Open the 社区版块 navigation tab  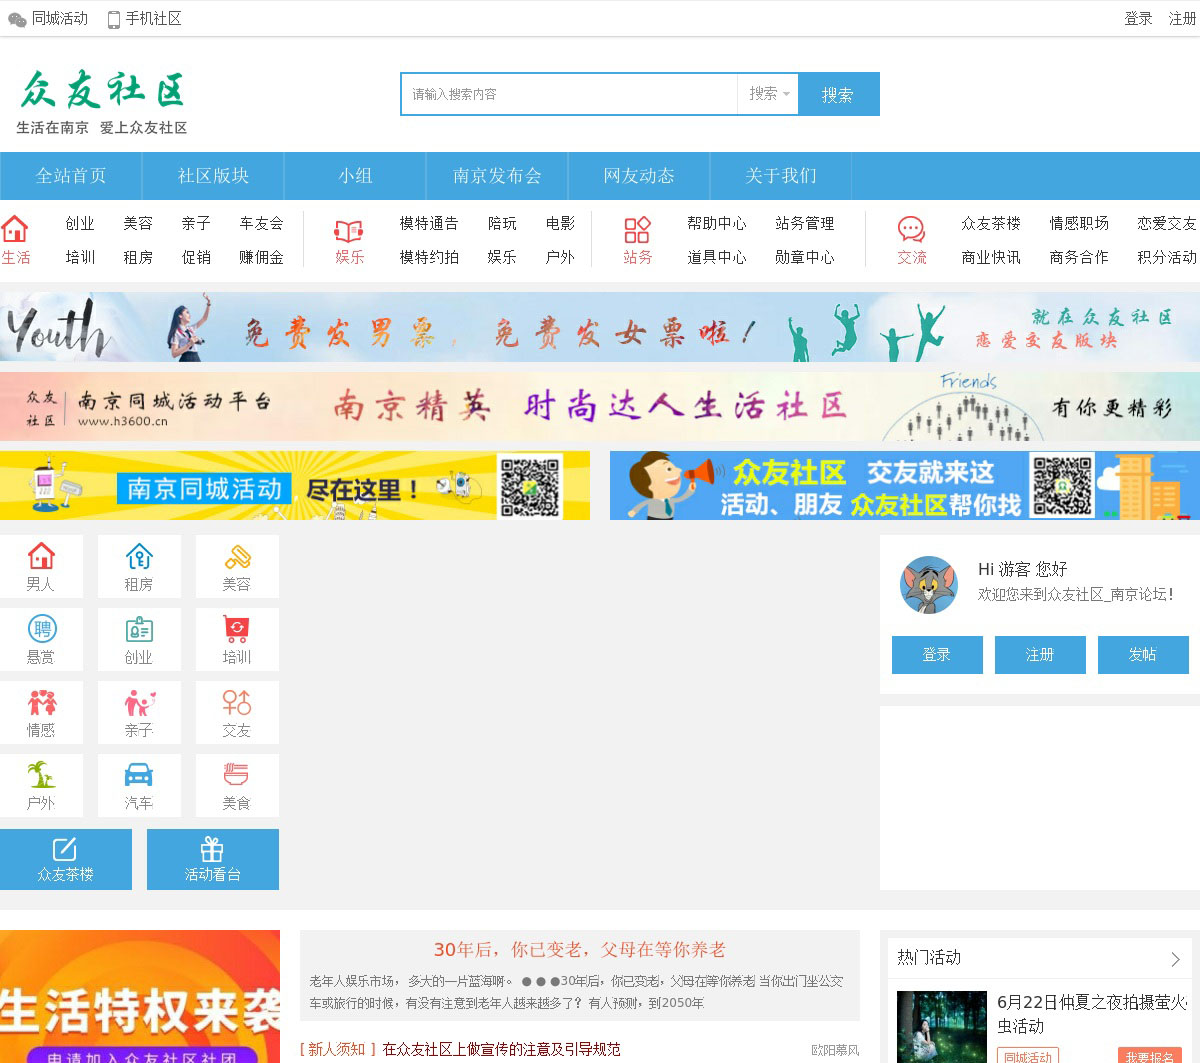213,176
